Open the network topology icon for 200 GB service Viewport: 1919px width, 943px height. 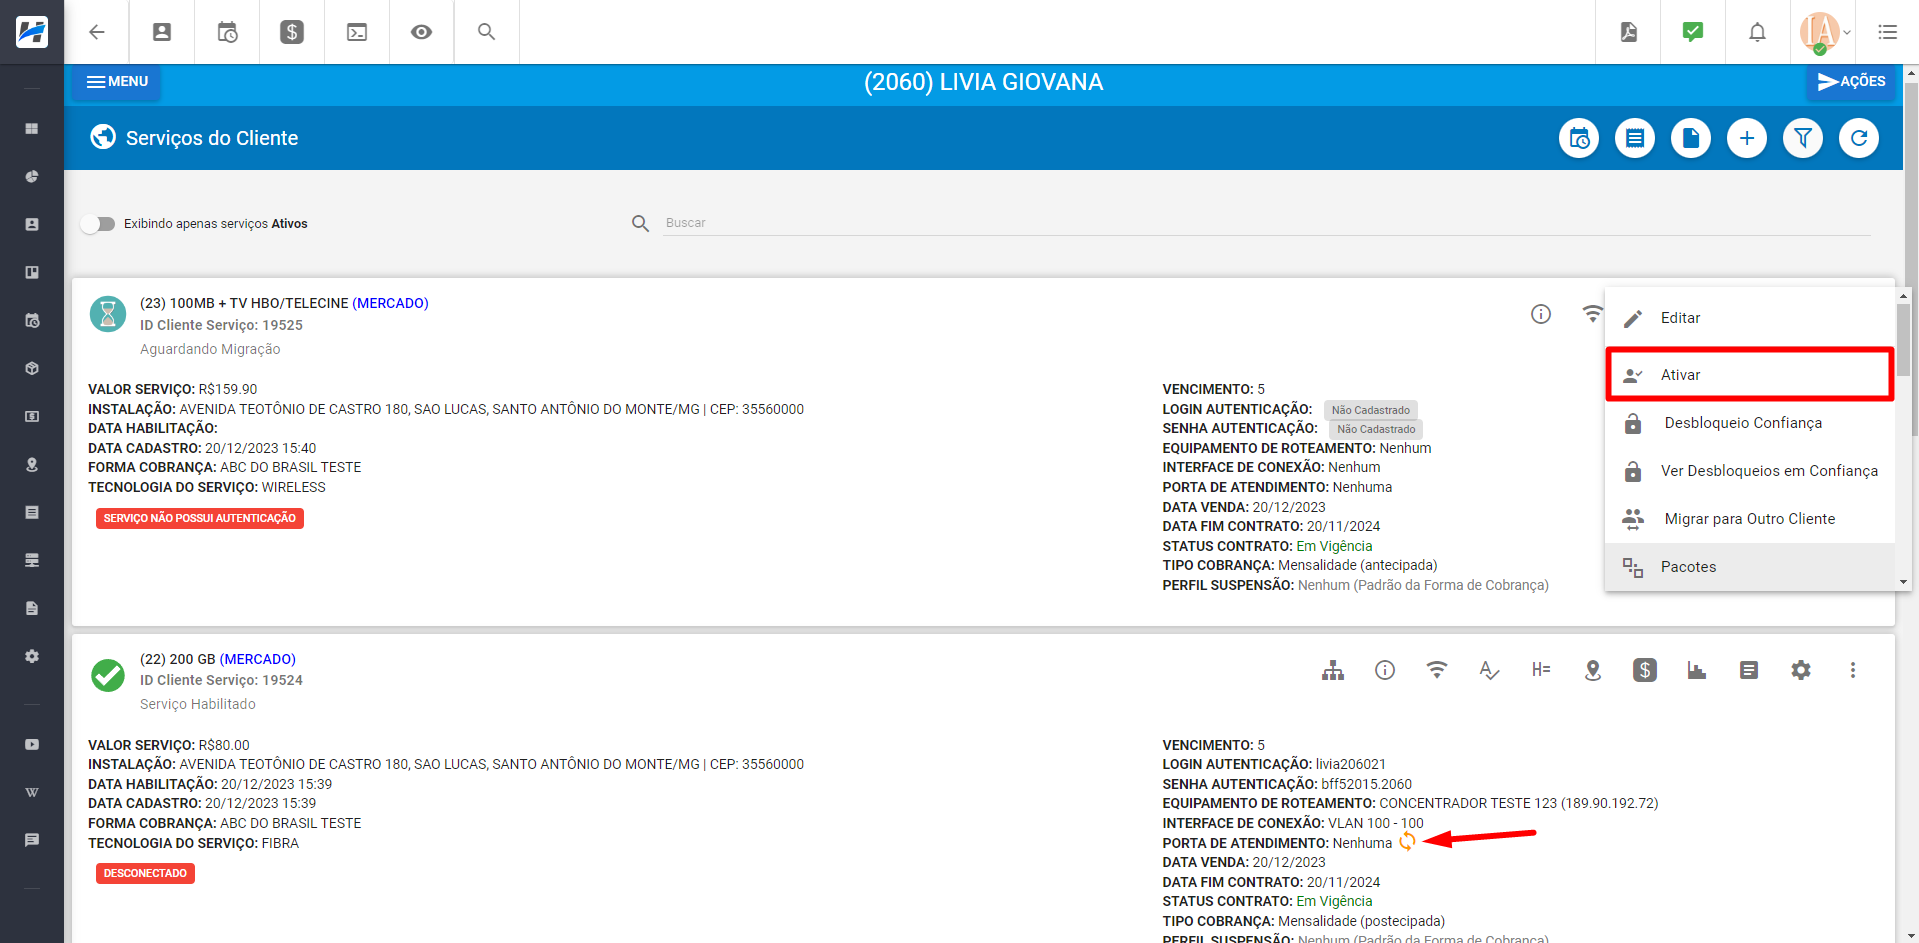tap(1332, 670)
